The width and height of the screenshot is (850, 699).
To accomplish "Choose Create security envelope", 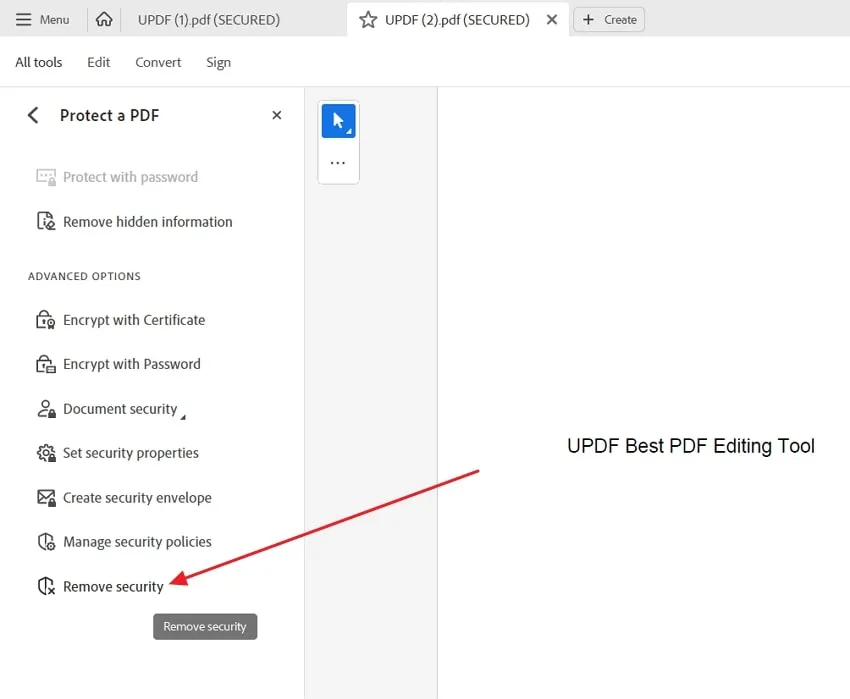I will coord(137,497).
